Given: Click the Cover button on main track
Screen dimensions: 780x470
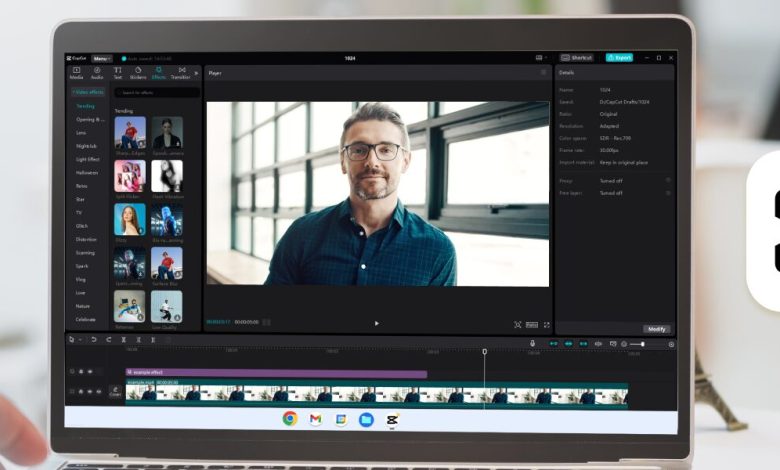Looking at the screenshot, I should [x=115, y=391].
